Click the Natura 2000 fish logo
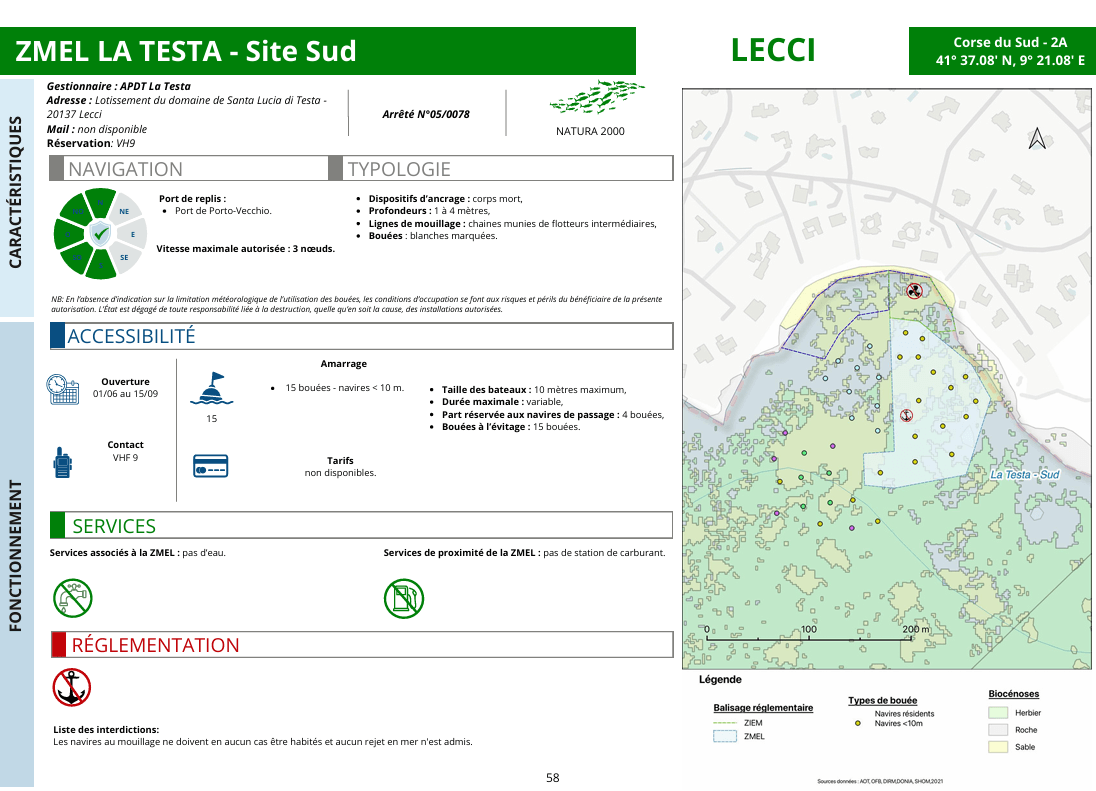This screenshot has width=1096, height=791. (597, 97)
